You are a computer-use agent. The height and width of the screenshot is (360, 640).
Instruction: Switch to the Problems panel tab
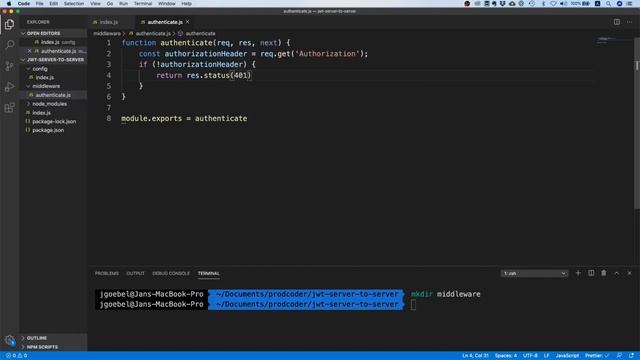click(107, 273)
